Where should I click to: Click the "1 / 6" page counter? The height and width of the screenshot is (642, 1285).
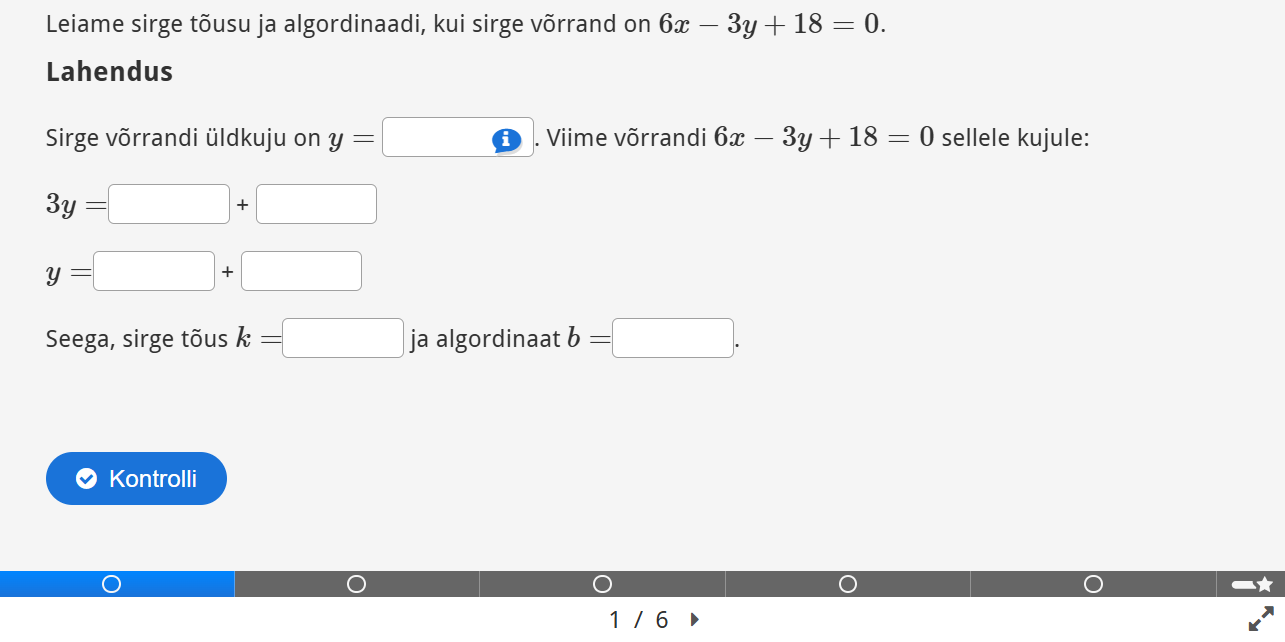pyautogui.click(x=639, y=620)
